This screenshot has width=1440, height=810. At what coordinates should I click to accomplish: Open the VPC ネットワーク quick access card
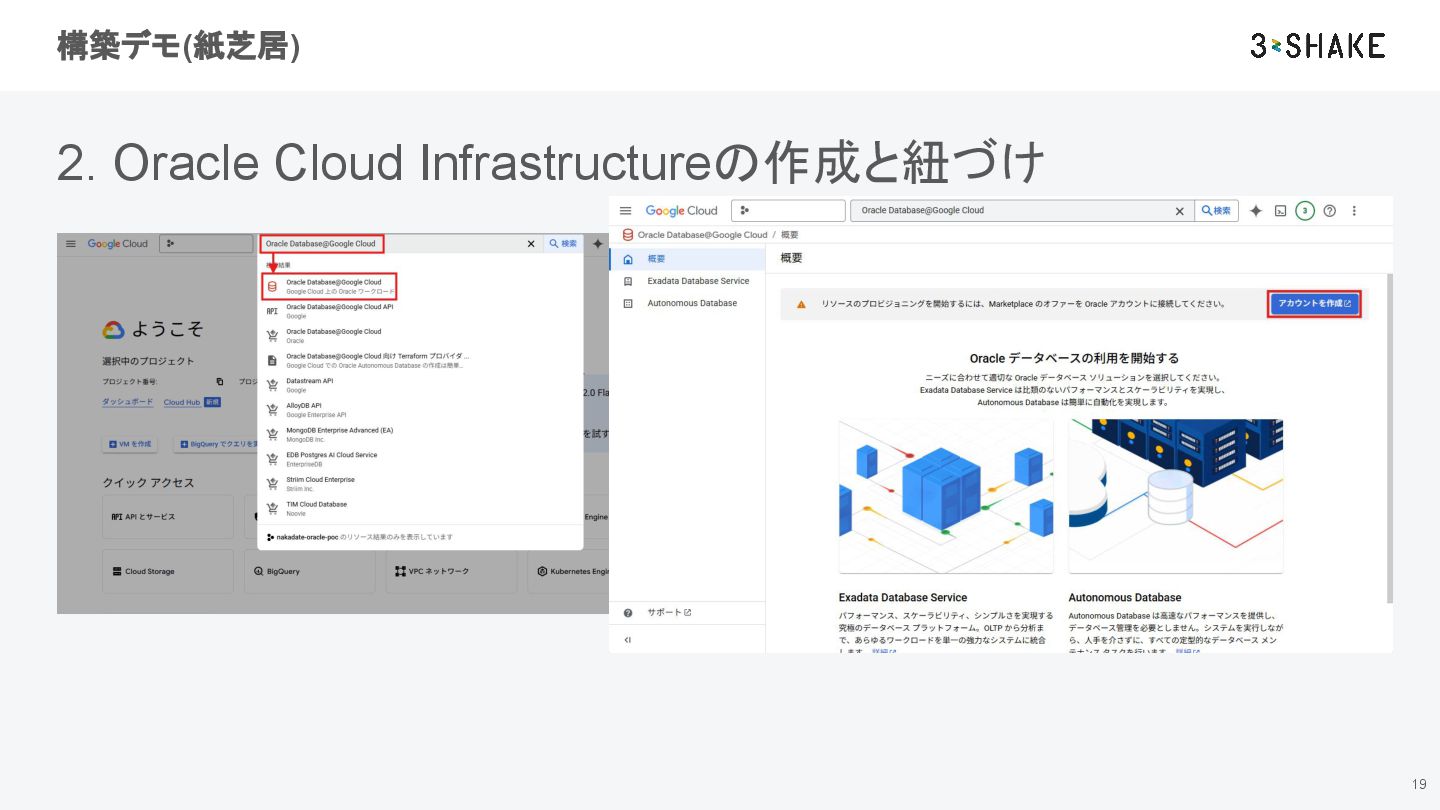(x=452, y=571)
